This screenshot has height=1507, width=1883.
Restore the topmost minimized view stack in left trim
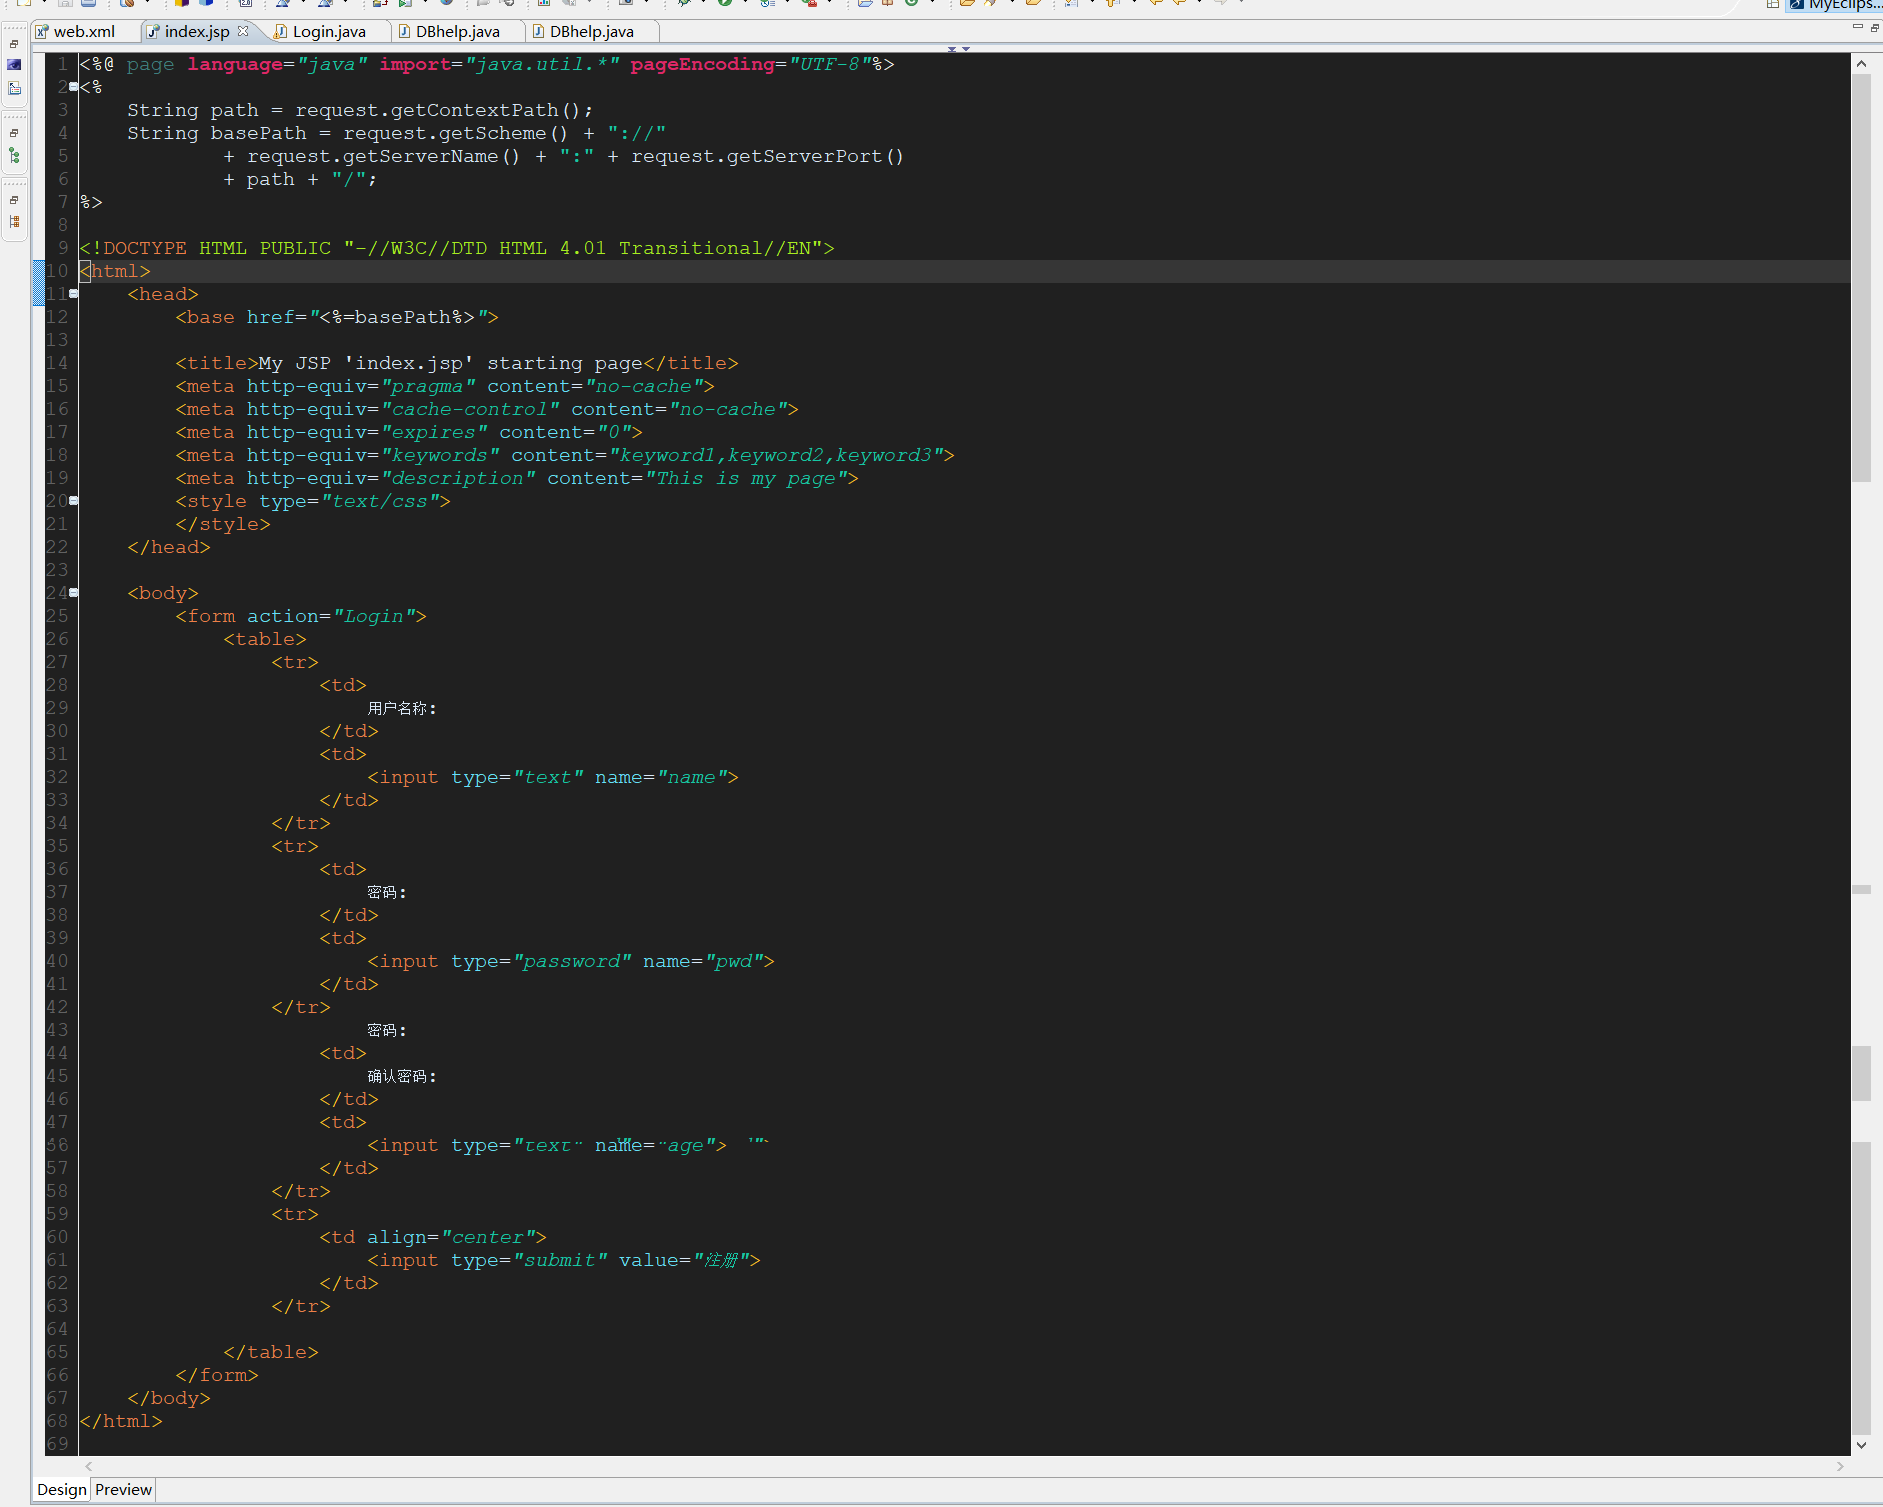pyautogui.click(x=14, y=44)
